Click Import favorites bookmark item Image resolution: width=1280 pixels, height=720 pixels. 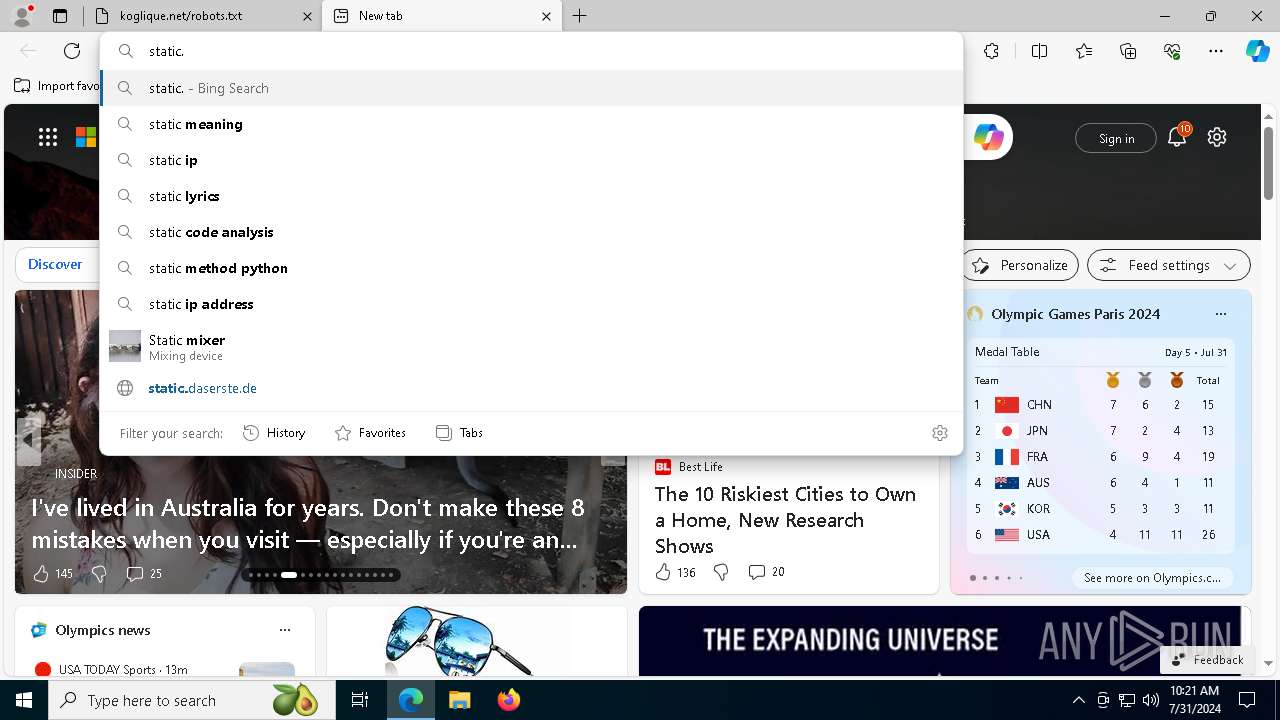point(57,86)
